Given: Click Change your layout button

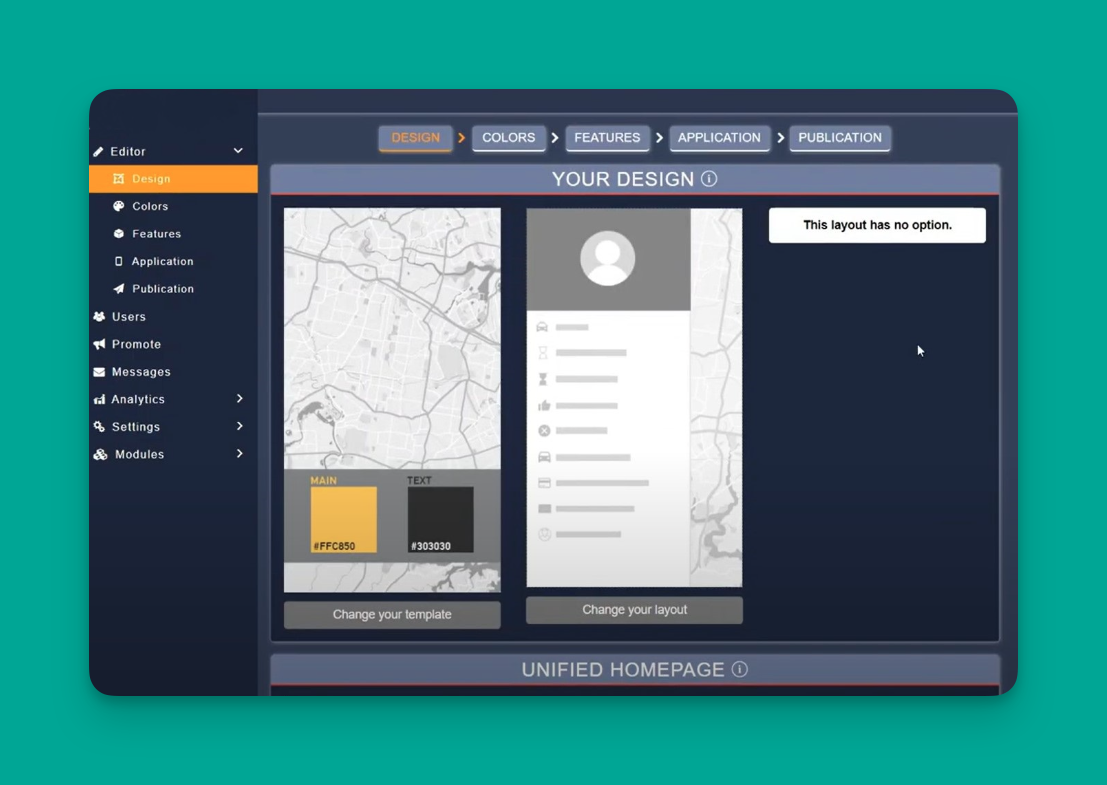Looking at the screenshot, I should click(x=634, y=610).
